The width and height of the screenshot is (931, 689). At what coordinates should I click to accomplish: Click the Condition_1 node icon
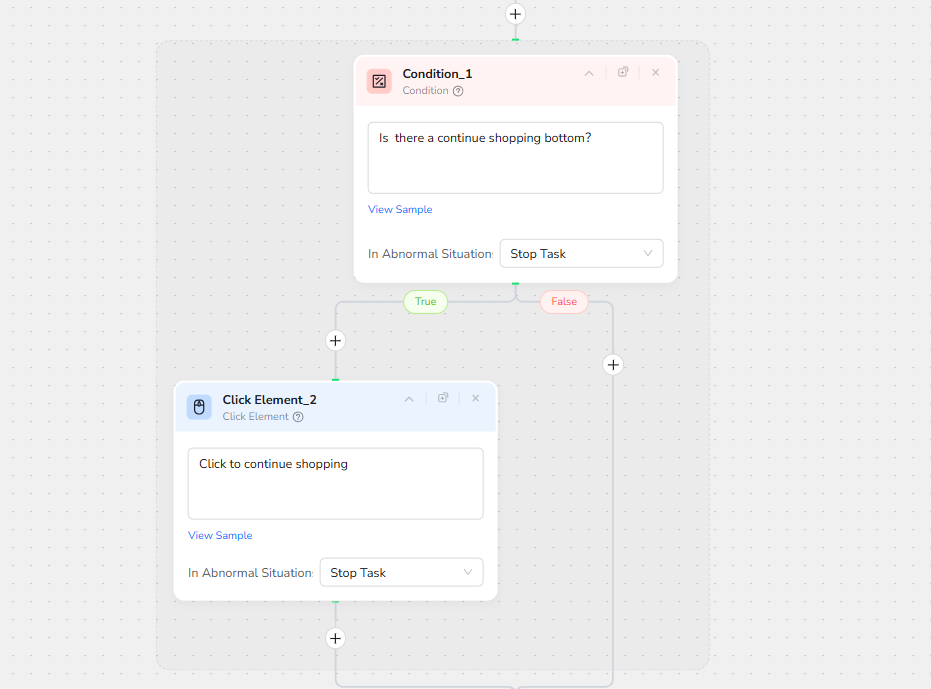click(379, 81)
